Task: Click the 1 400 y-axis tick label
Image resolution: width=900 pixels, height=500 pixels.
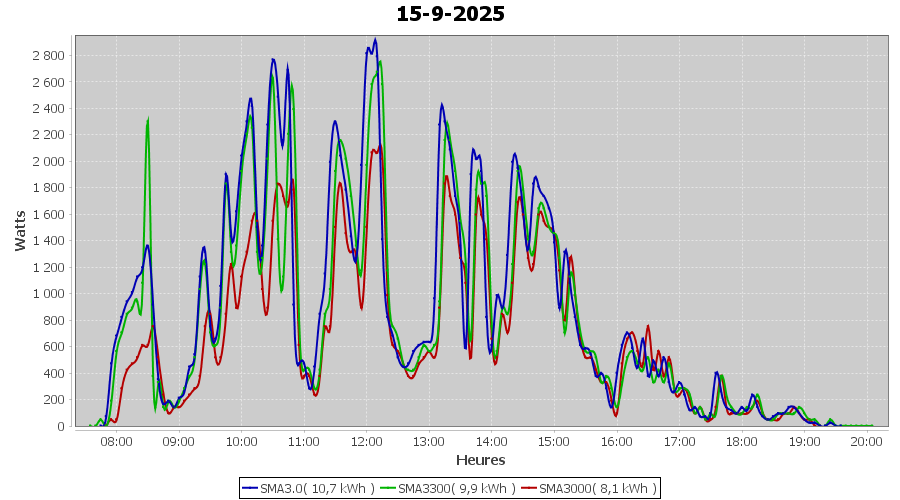Action: click(x=49, y=241)
